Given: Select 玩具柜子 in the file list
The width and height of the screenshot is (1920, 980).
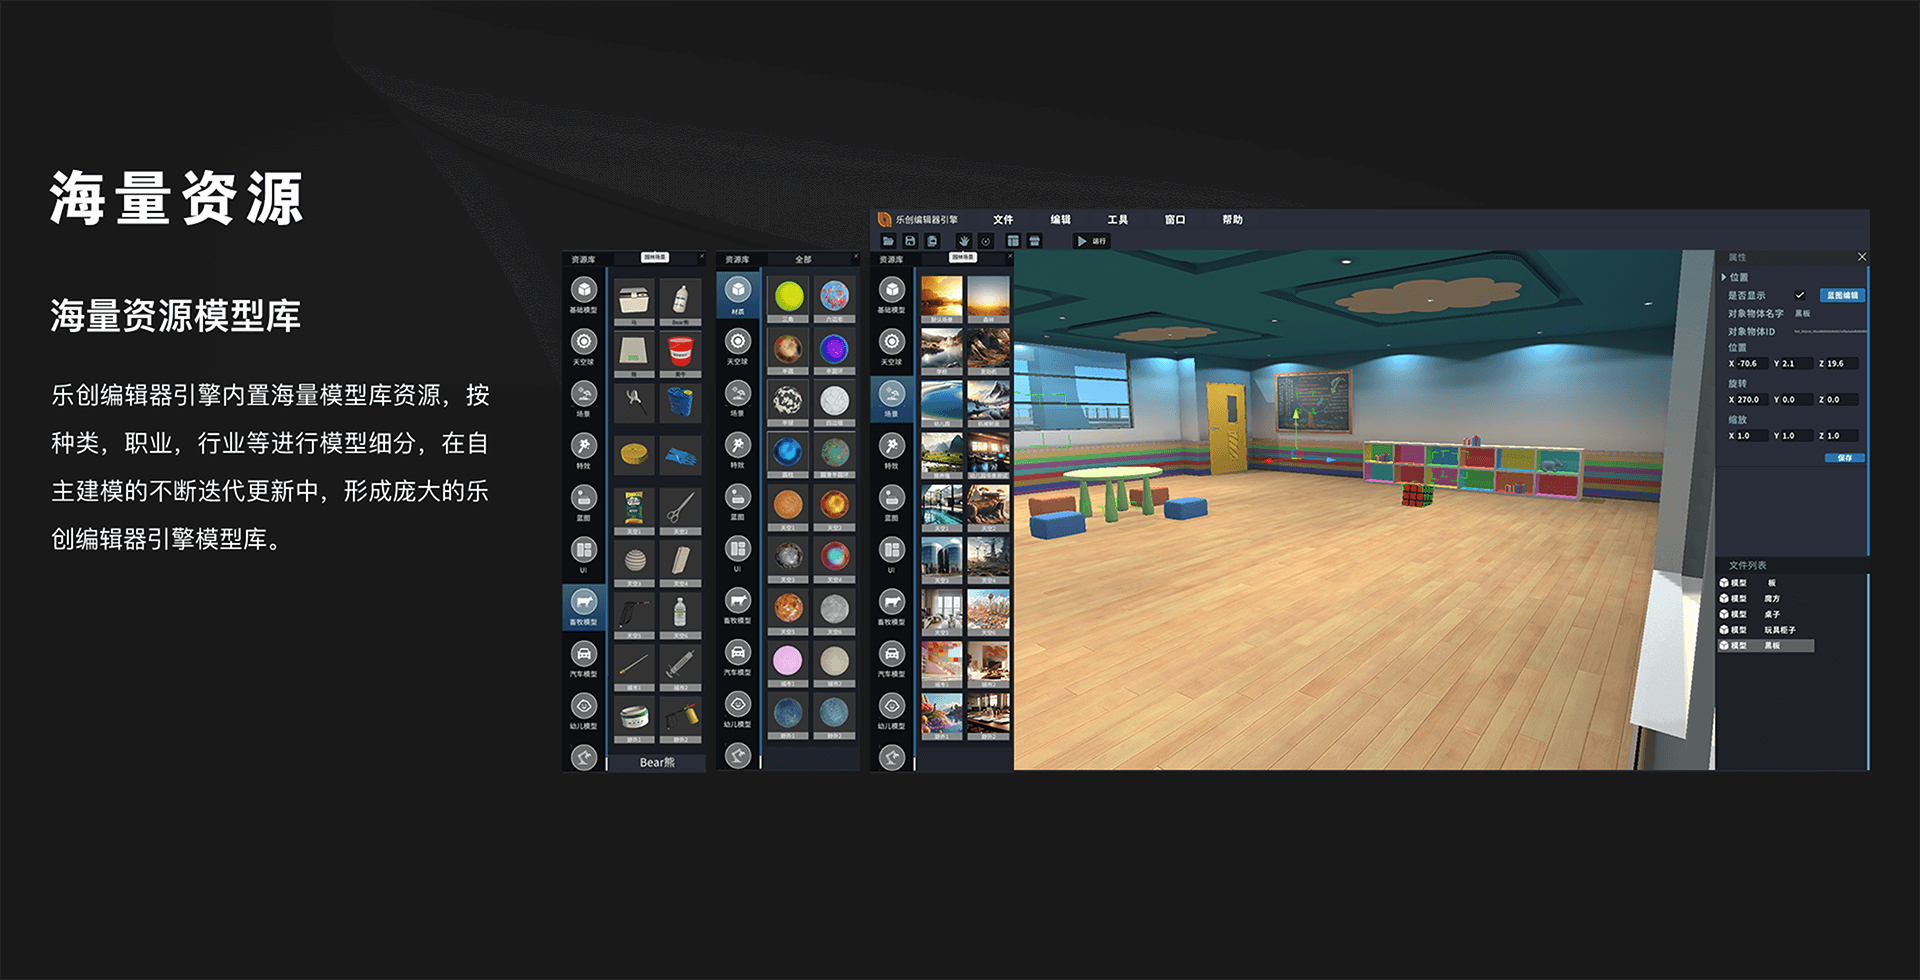Looking at the screenshot, I should click(x=1779, y=630).
